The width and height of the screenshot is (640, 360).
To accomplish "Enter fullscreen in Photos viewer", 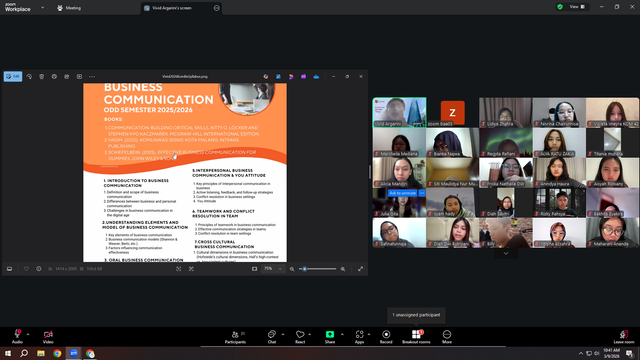I will pyautogui.click(x=360, y=269).
